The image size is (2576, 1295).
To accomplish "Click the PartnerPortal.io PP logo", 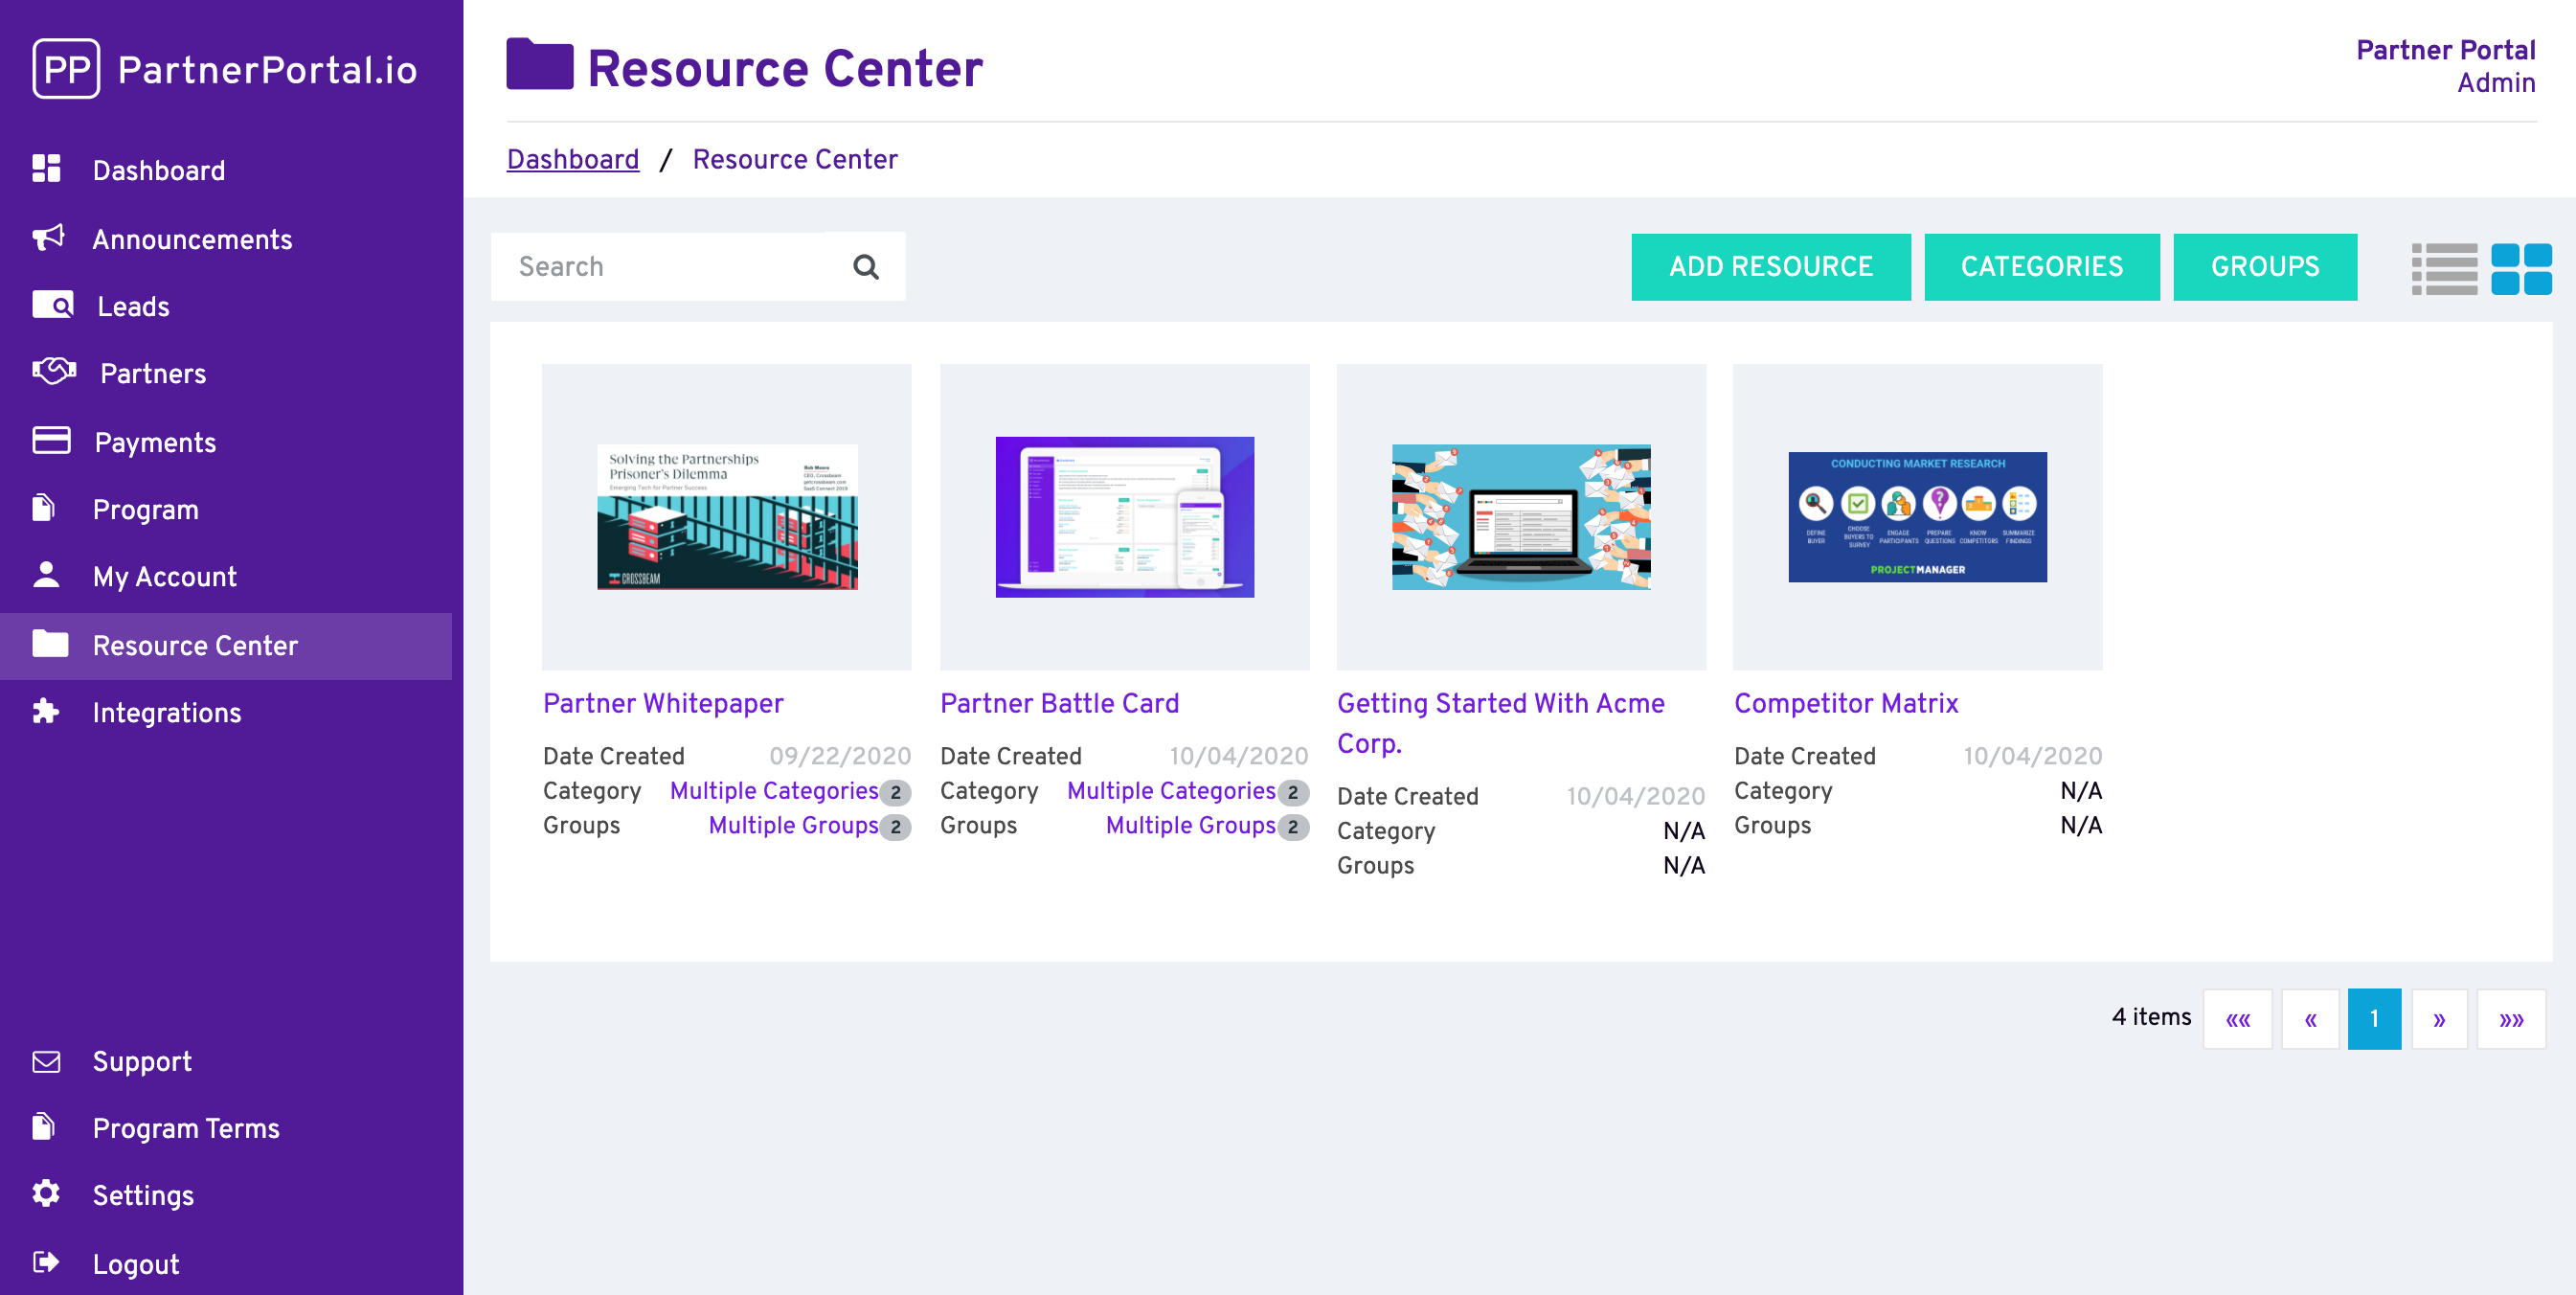I will pyautogui.click(x=67, y=69).
